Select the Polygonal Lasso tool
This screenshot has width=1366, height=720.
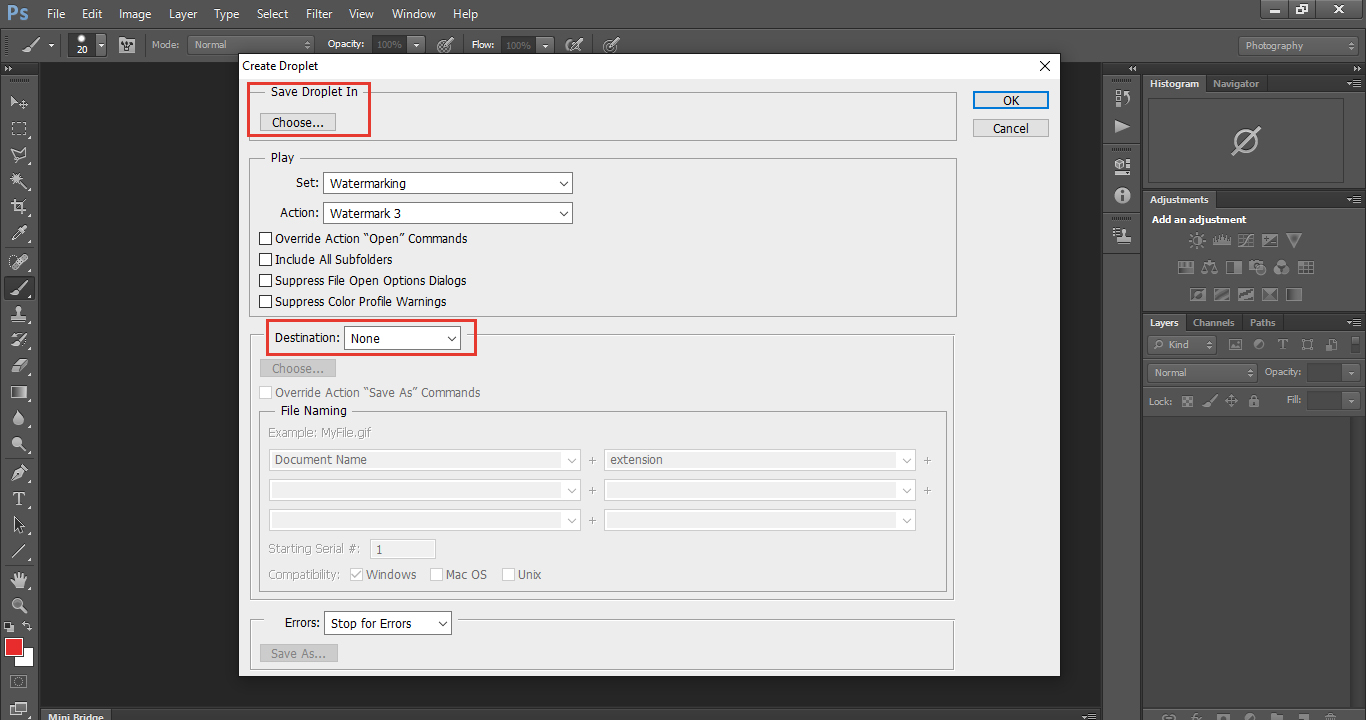[19, 155]
